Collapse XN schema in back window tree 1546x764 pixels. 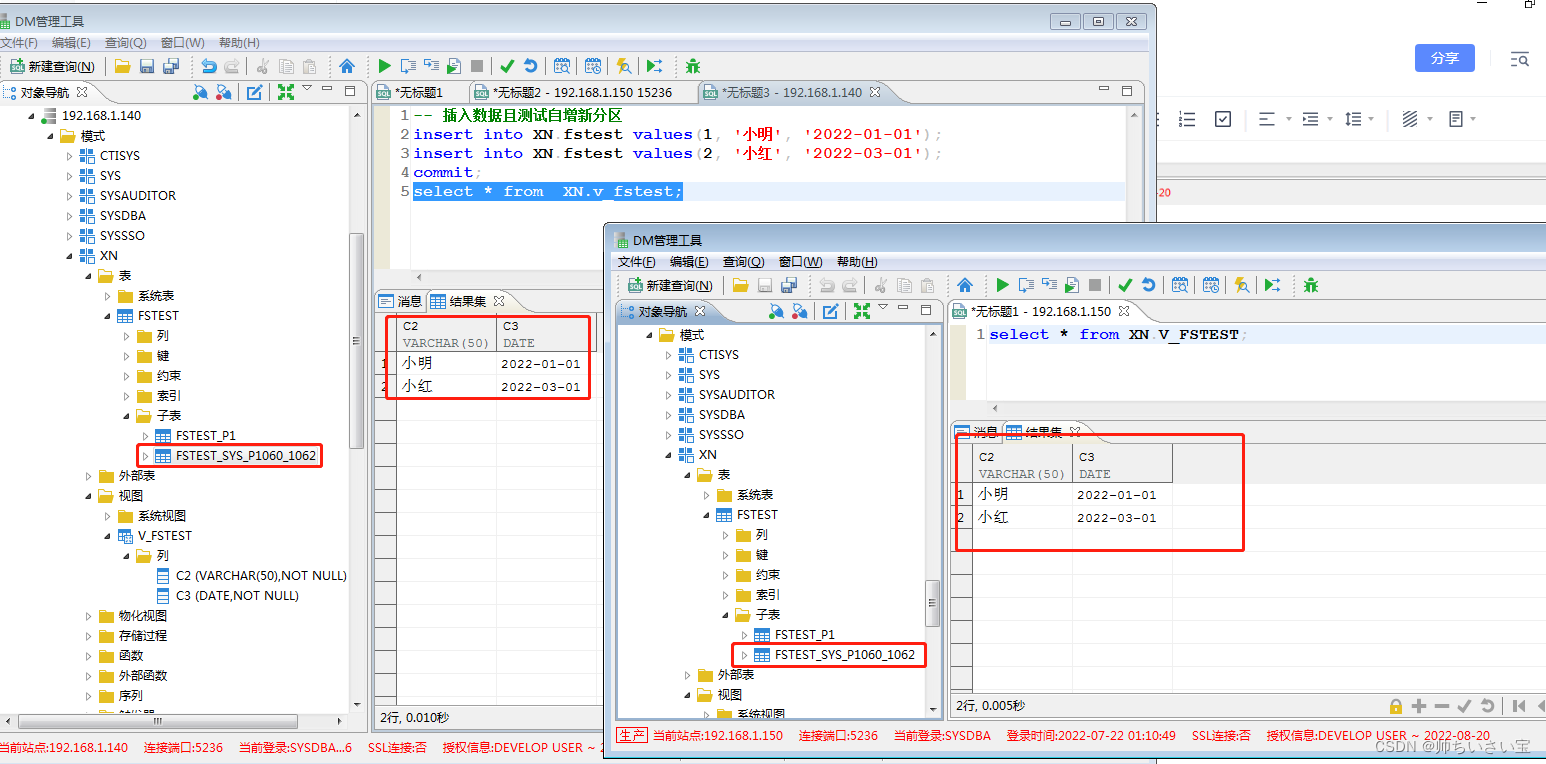point(69,256)
